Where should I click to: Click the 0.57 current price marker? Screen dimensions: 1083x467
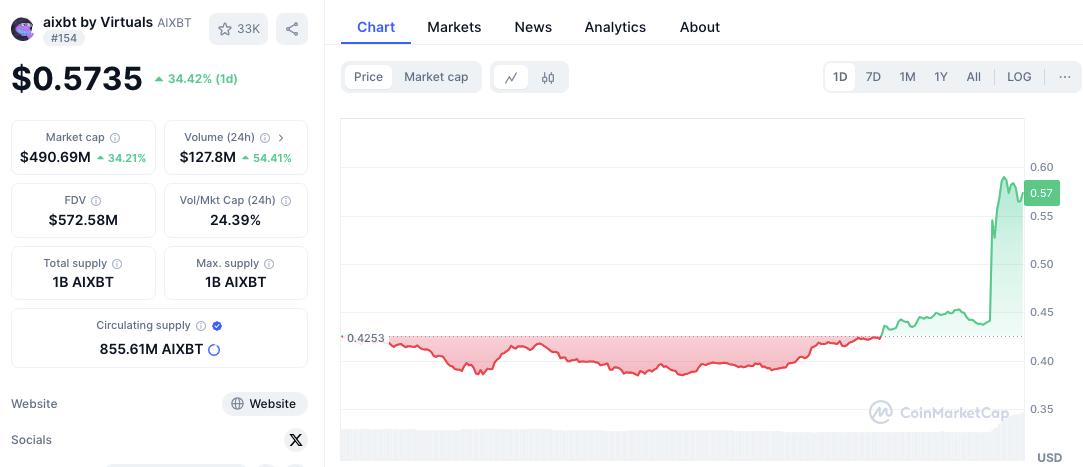tap(1041, 193)
